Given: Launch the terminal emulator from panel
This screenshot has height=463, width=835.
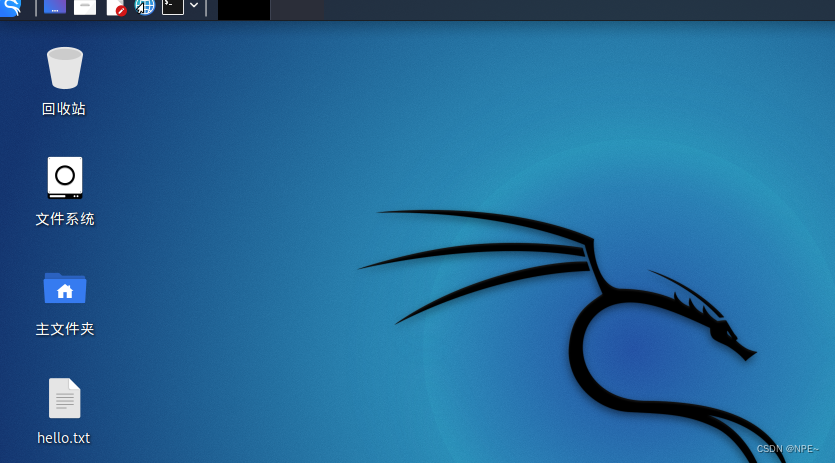Looking at the screenshot, I should pyautogui.click(x=173, y=7).
